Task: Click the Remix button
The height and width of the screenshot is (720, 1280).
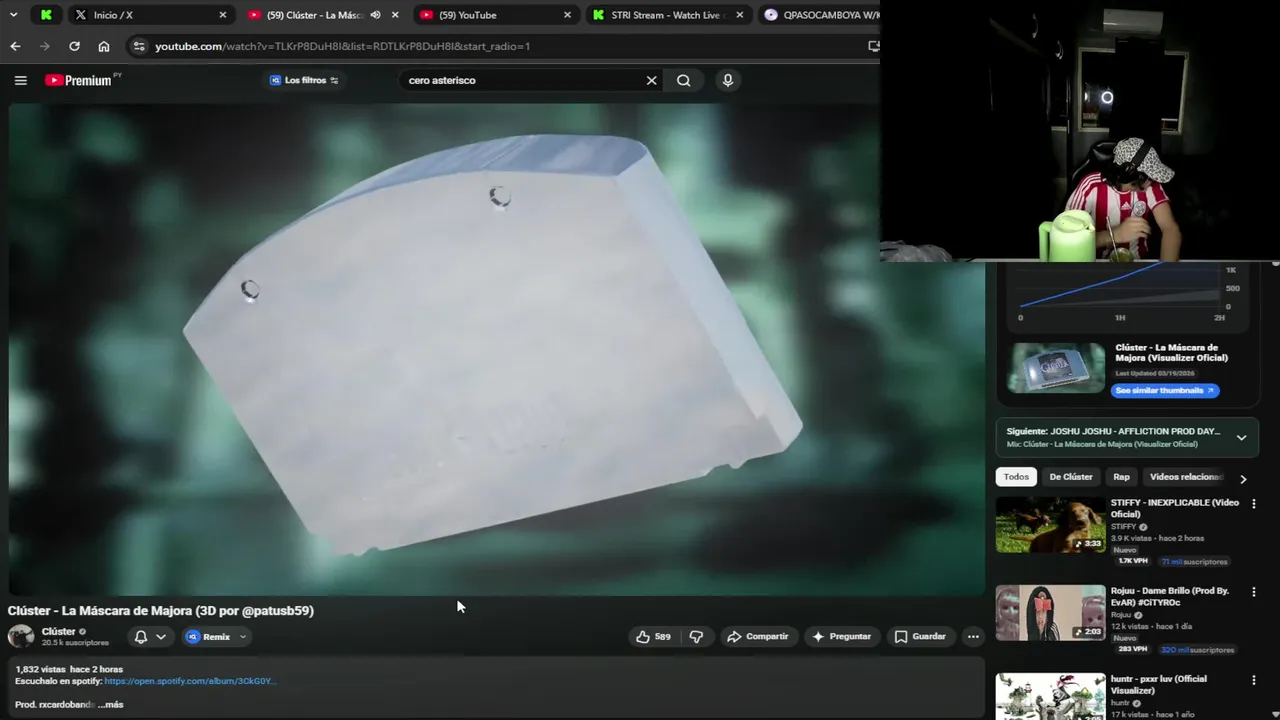Action: pyautogui.click(x=208, y=636)
